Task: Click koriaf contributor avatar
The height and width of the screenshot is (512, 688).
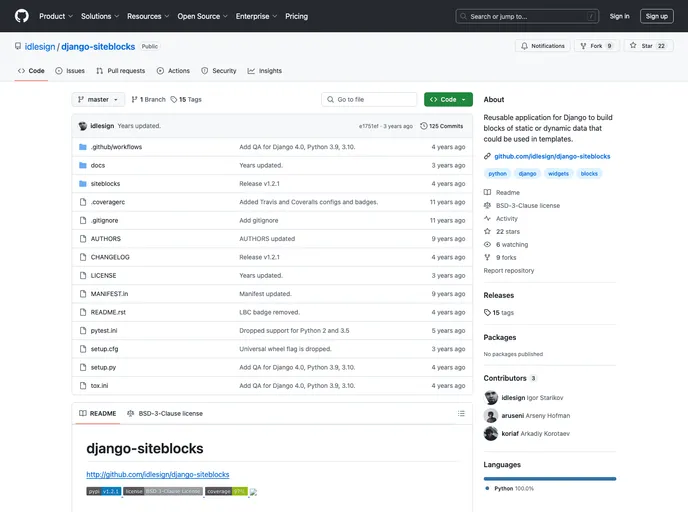Action: [491, 433]
